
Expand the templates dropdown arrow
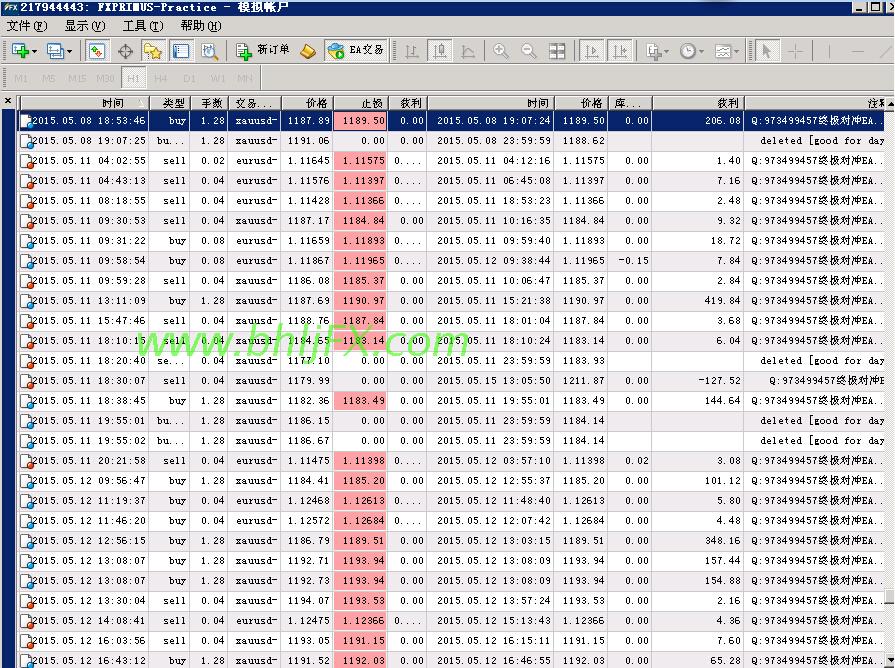736,52
